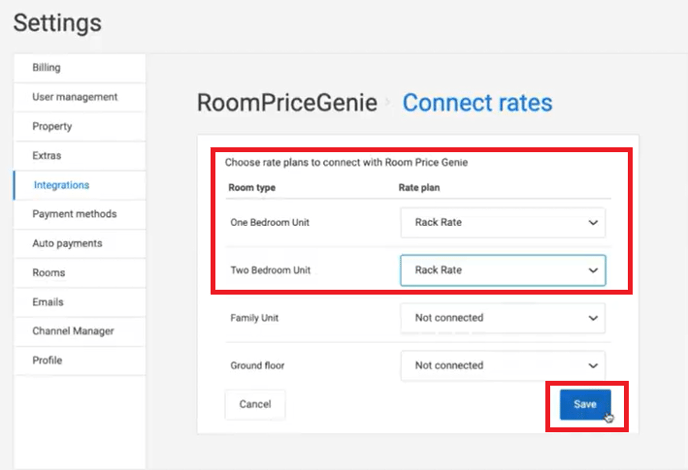Open One Bedroom Unit rate plan dropdown
This screenshot has width=688, height=470.
(502, 222)
